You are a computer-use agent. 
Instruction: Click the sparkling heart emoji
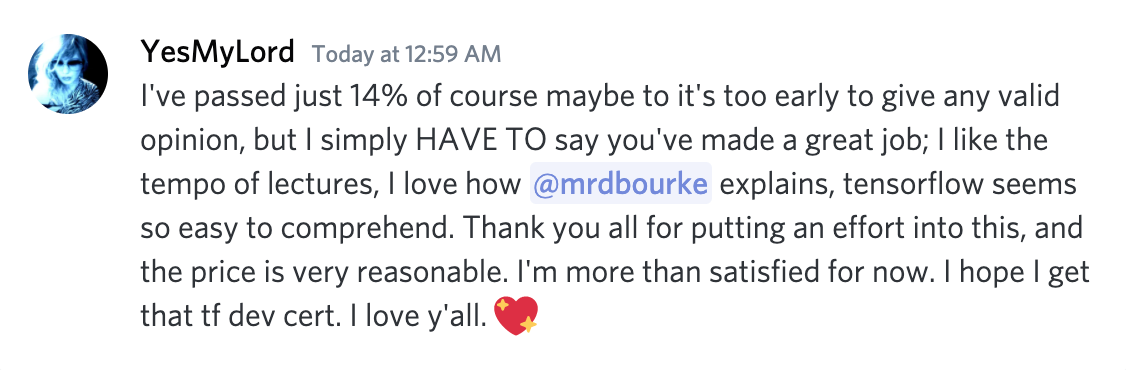(x=516, y=315)
